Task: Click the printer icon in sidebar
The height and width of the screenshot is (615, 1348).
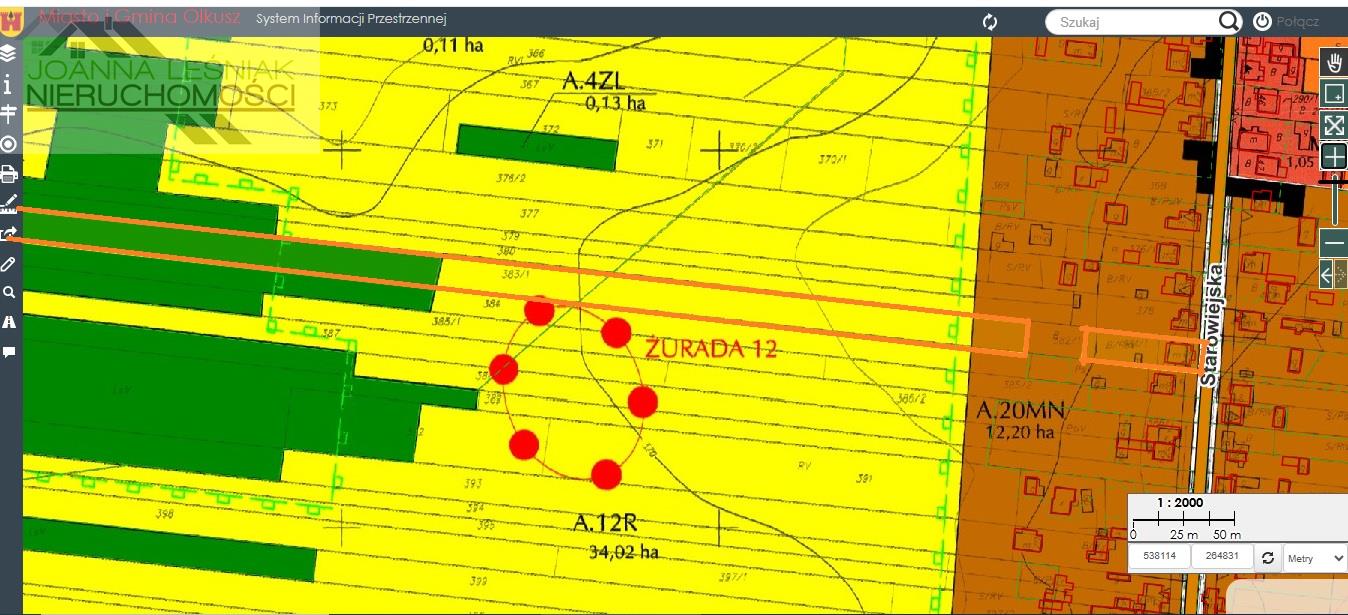Action: (x=9, y=174)
